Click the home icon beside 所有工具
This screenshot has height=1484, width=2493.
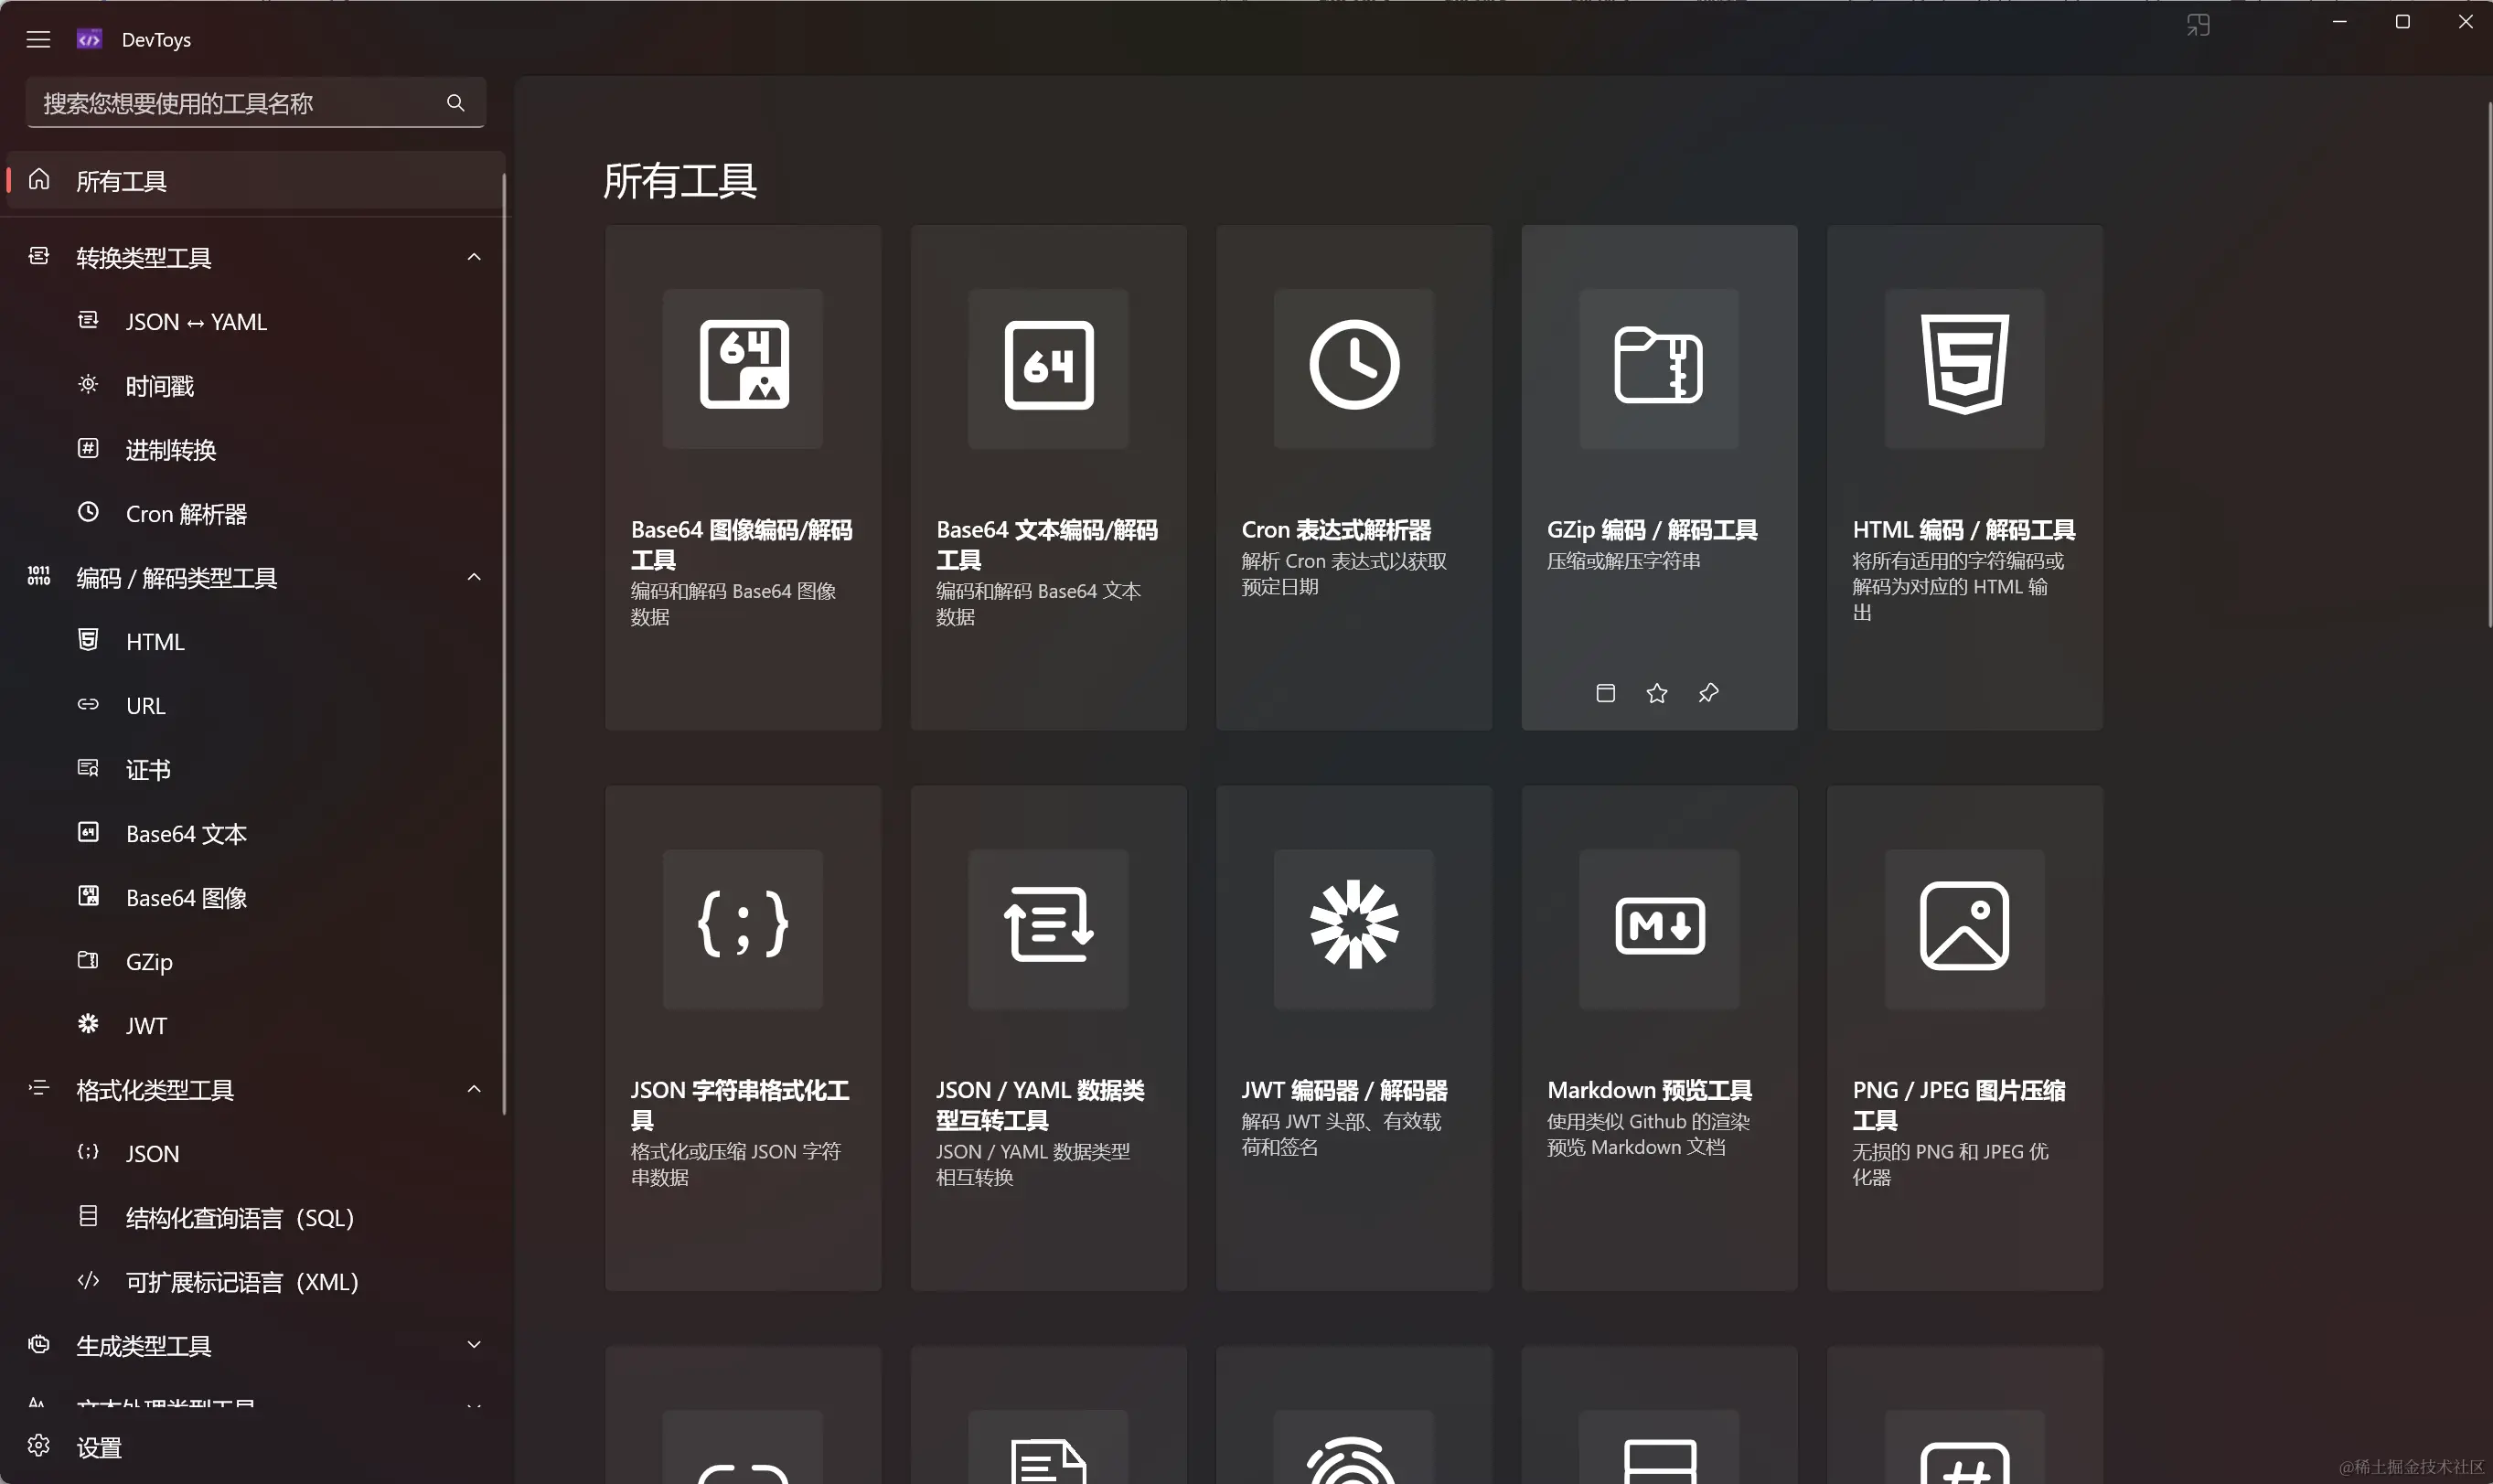(39, 179)
